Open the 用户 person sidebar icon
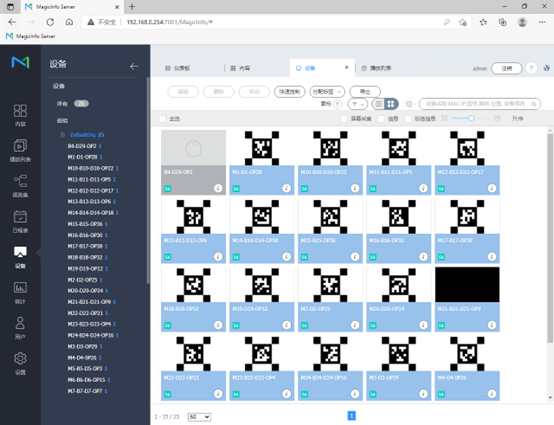This screenshot has height=425, width=554. [20, 328]
